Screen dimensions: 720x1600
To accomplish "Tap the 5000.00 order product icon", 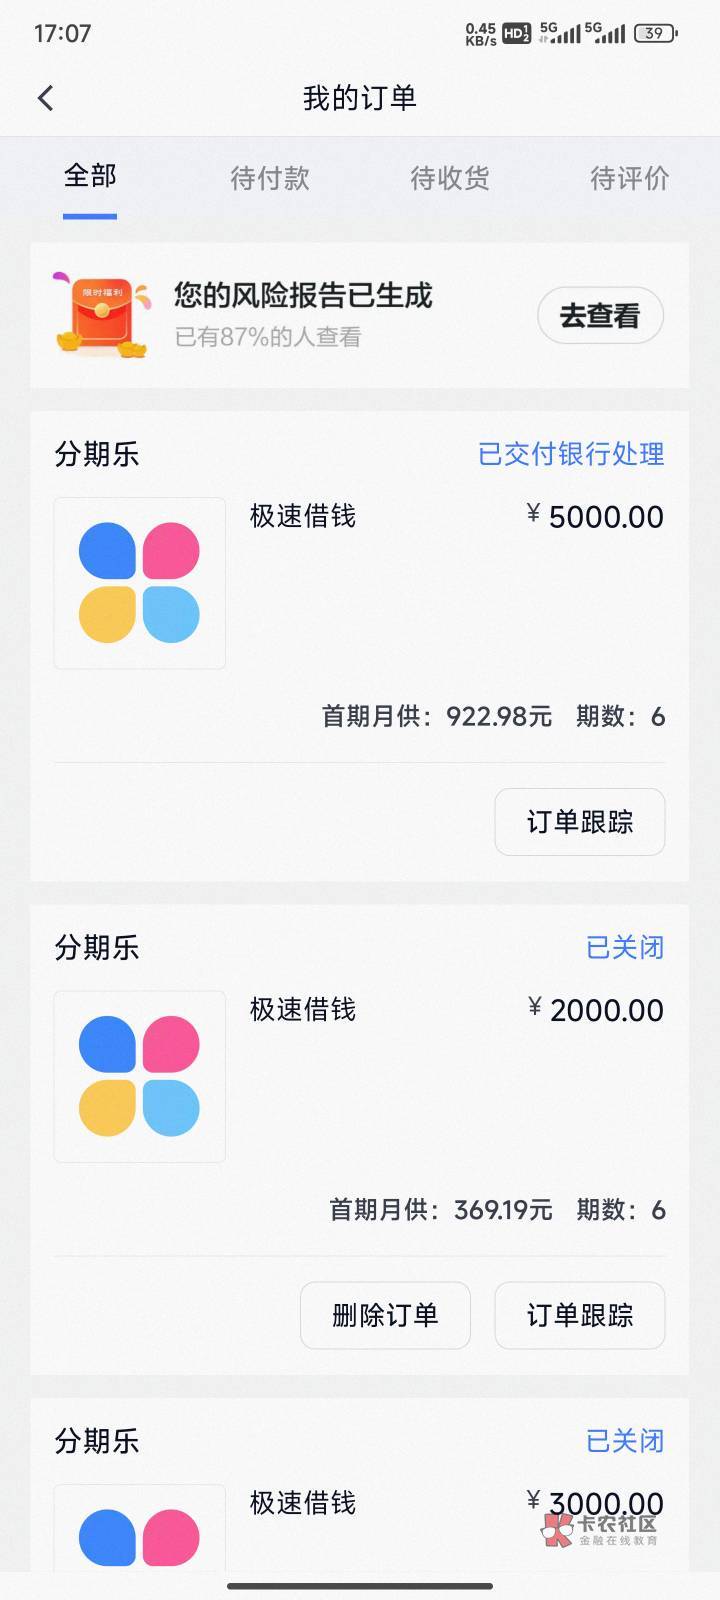I will pyautogui.click(x=139, y=583).
